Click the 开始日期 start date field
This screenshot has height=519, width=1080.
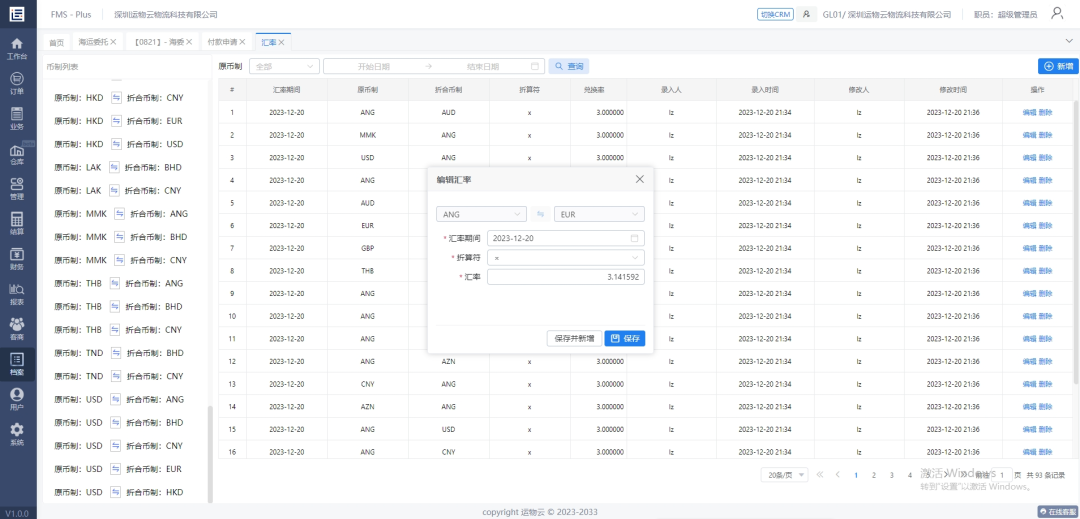(374, 66)
